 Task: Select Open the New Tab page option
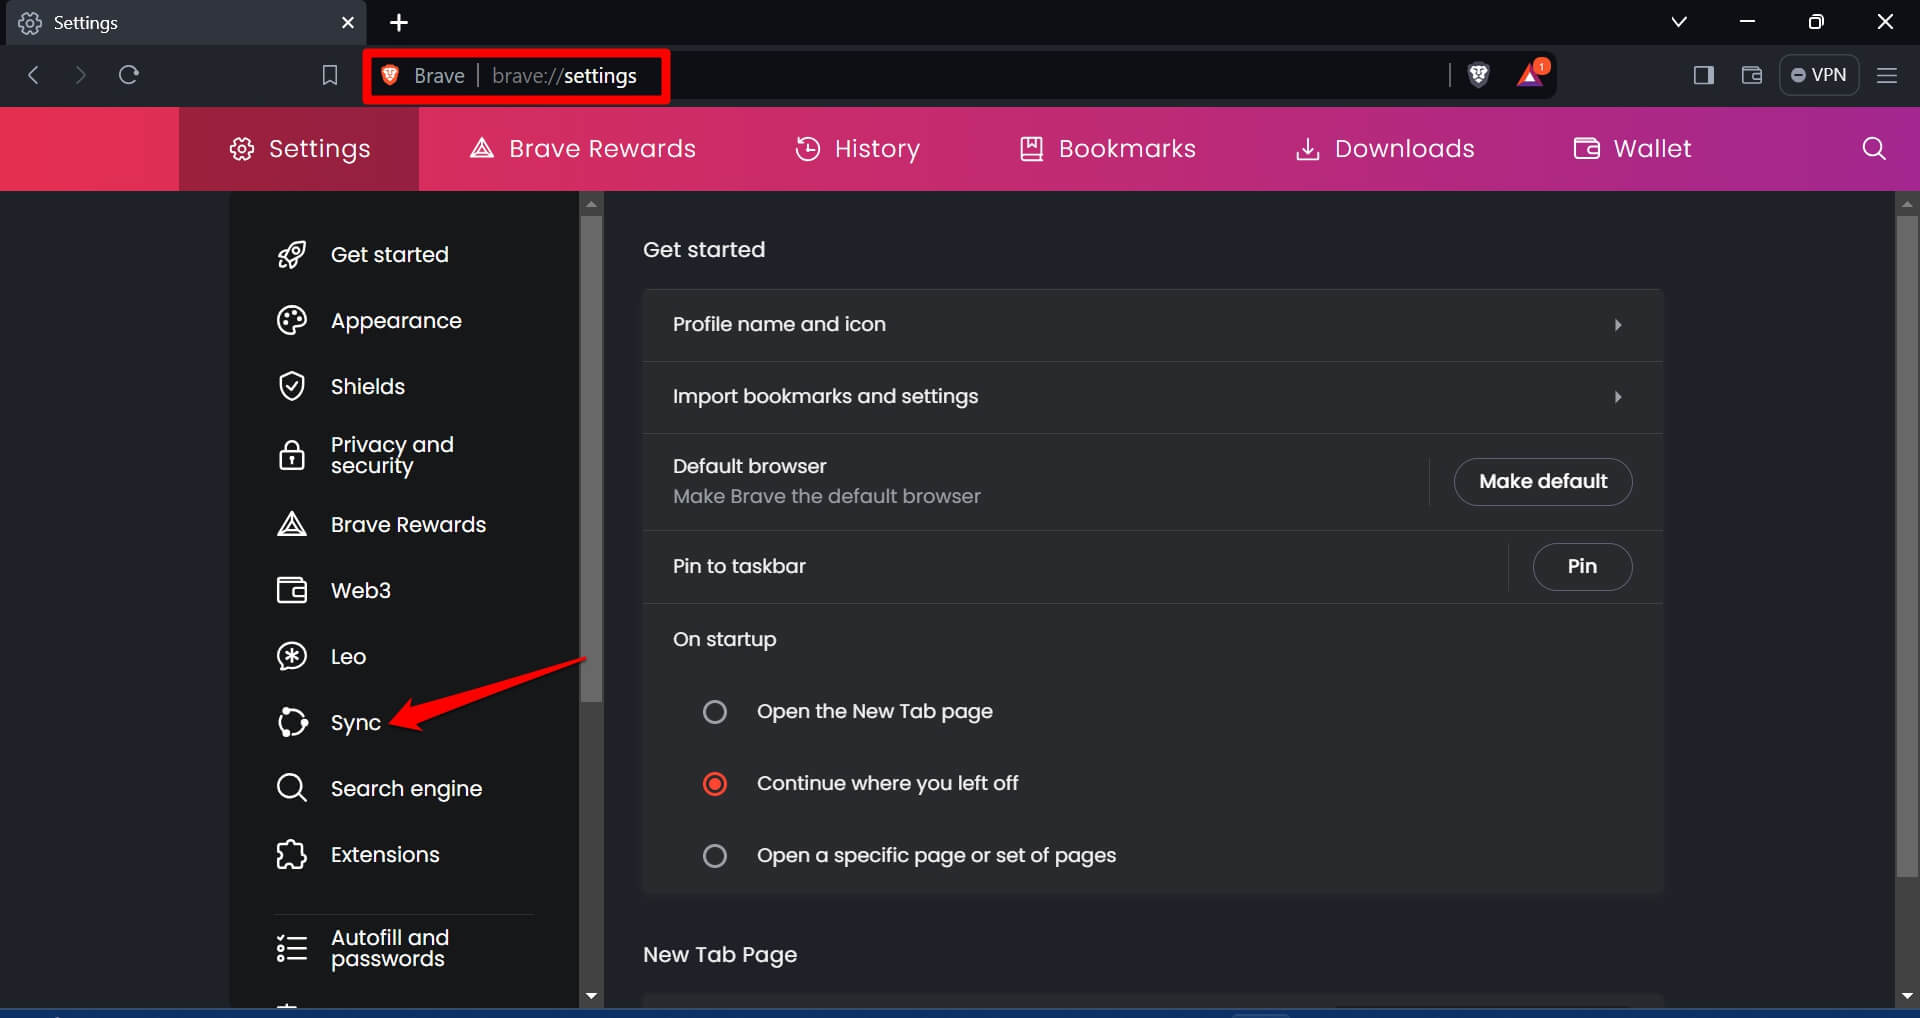[715, 712]
